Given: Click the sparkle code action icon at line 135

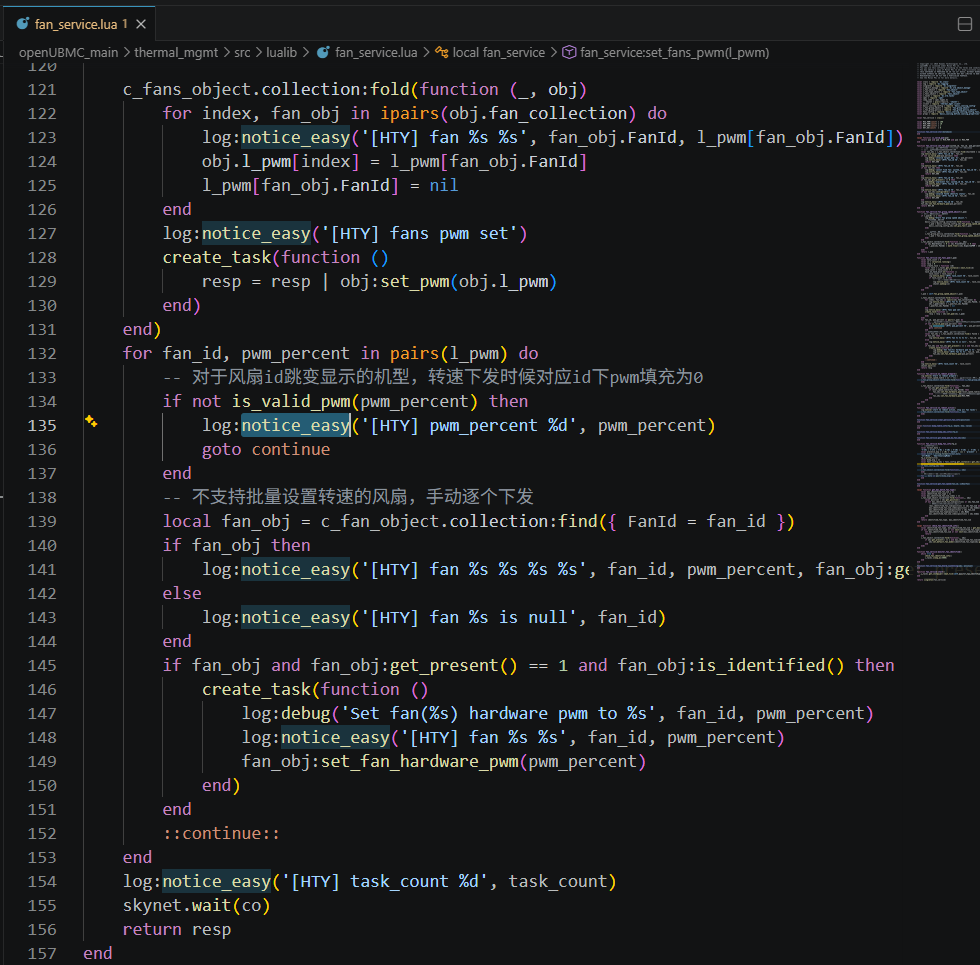Looking at the screenshot, I should tap(91, 422).
